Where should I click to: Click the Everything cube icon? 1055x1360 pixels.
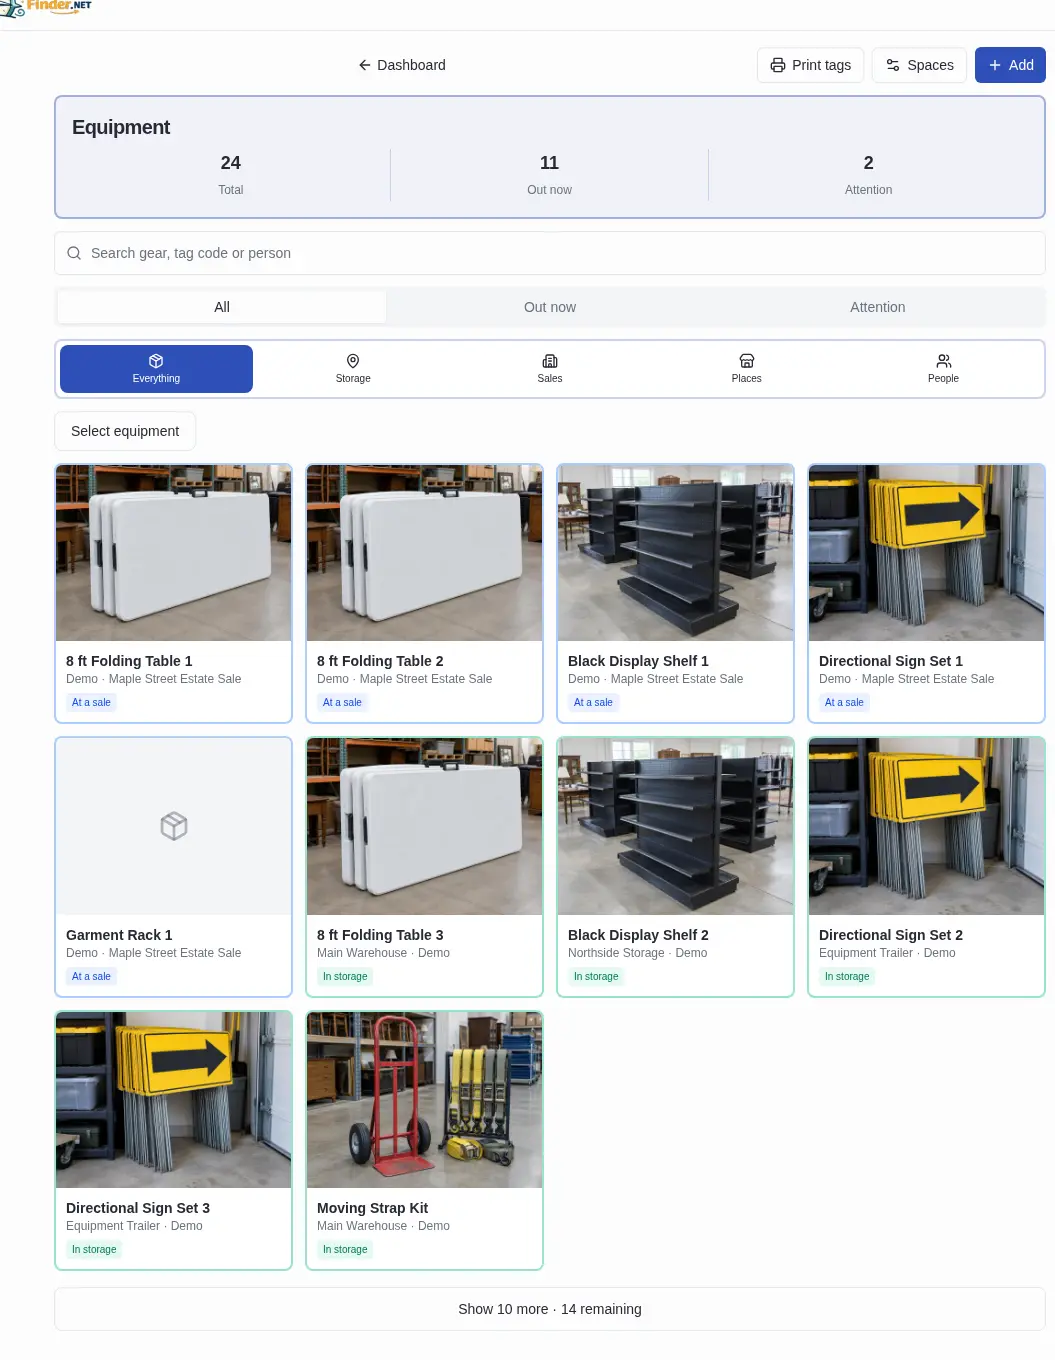[156, 361]
